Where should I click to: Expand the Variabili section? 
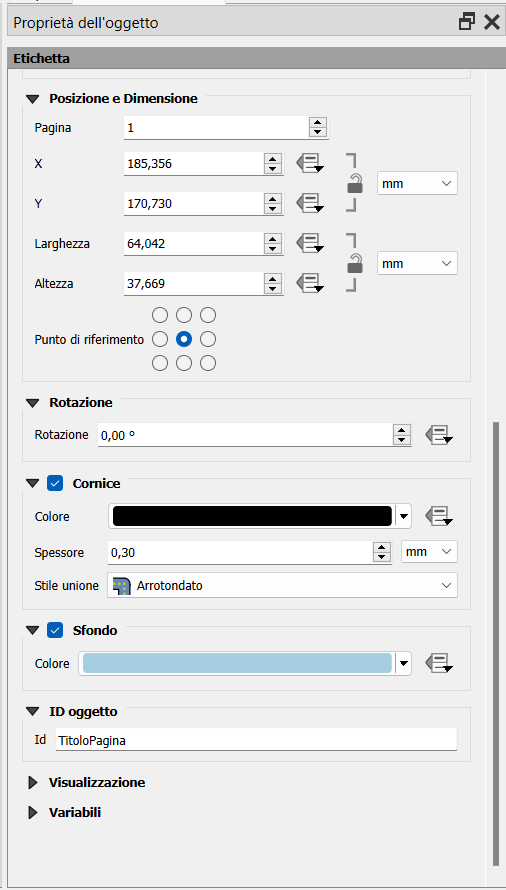32,813
